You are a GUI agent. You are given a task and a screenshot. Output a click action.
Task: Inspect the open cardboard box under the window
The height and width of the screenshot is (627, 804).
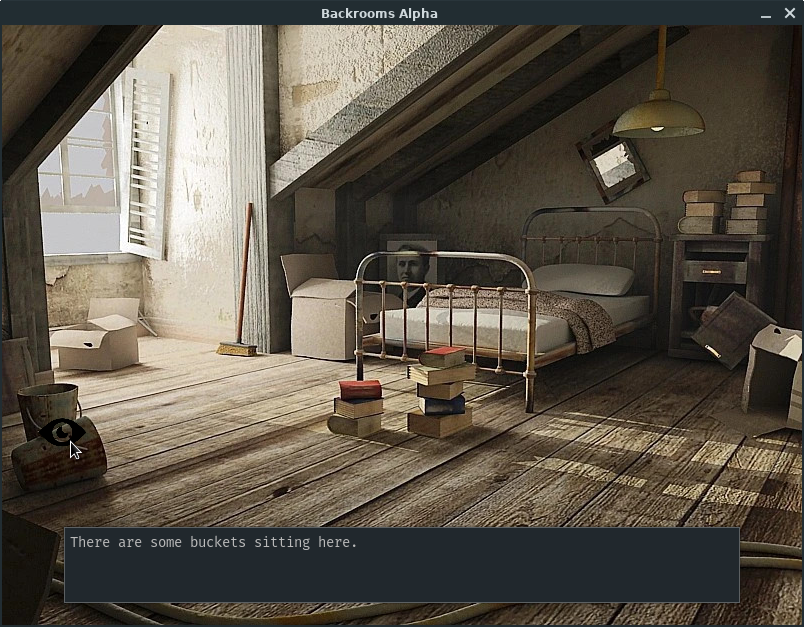click(x=97, y=335)
